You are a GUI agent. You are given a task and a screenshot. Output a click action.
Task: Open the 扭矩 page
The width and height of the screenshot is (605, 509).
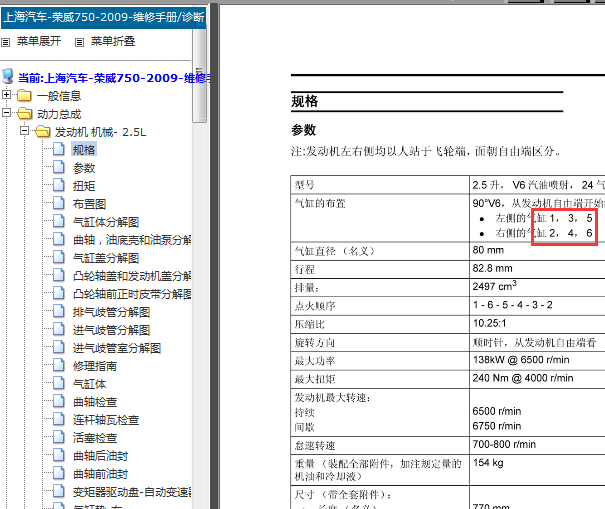(x=84, y=186)
